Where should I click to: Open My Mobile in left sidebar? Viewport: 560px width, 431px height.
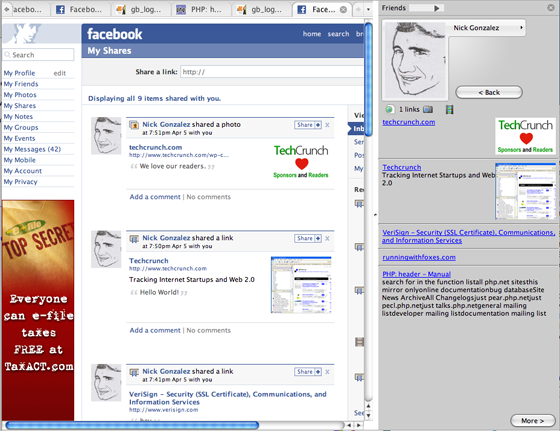click(x=20, y=160)
